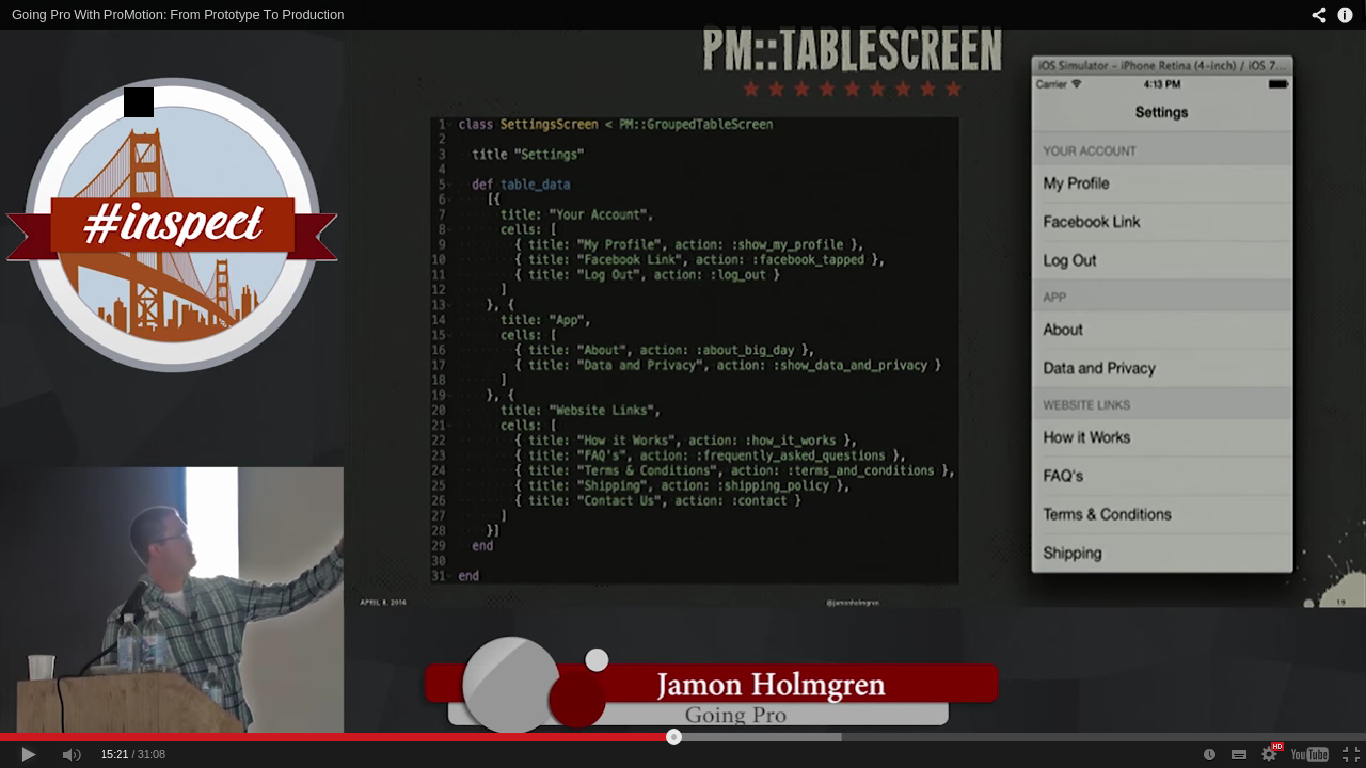Seek using the red progress bar

[674, 738]
